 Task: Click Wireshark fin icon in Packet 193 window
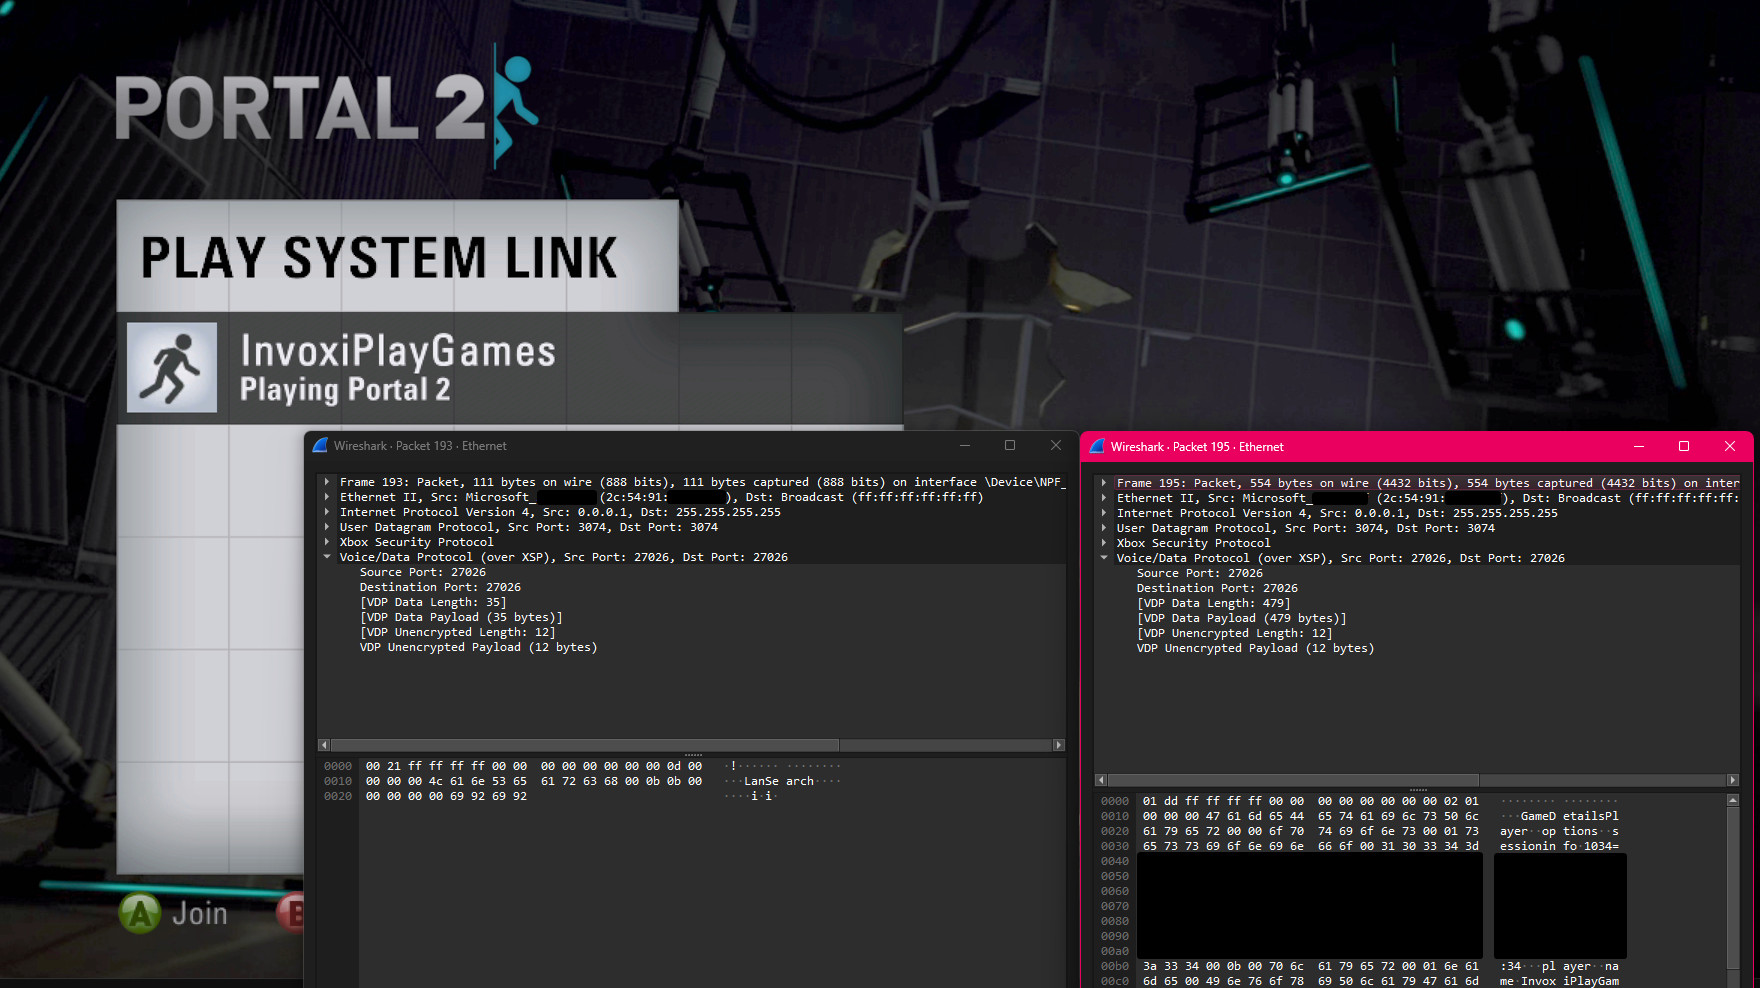(320, 446)
